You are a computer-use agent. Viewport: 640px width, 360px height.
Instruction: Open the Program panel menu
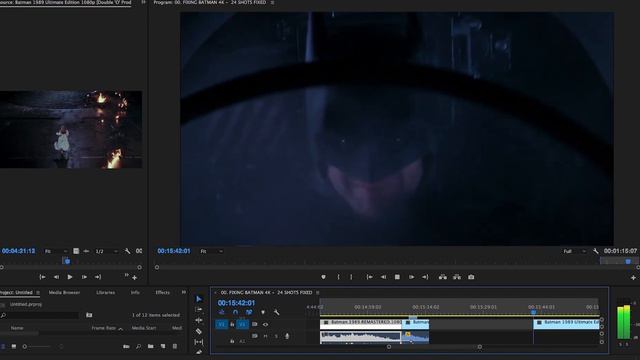[272, 2]
